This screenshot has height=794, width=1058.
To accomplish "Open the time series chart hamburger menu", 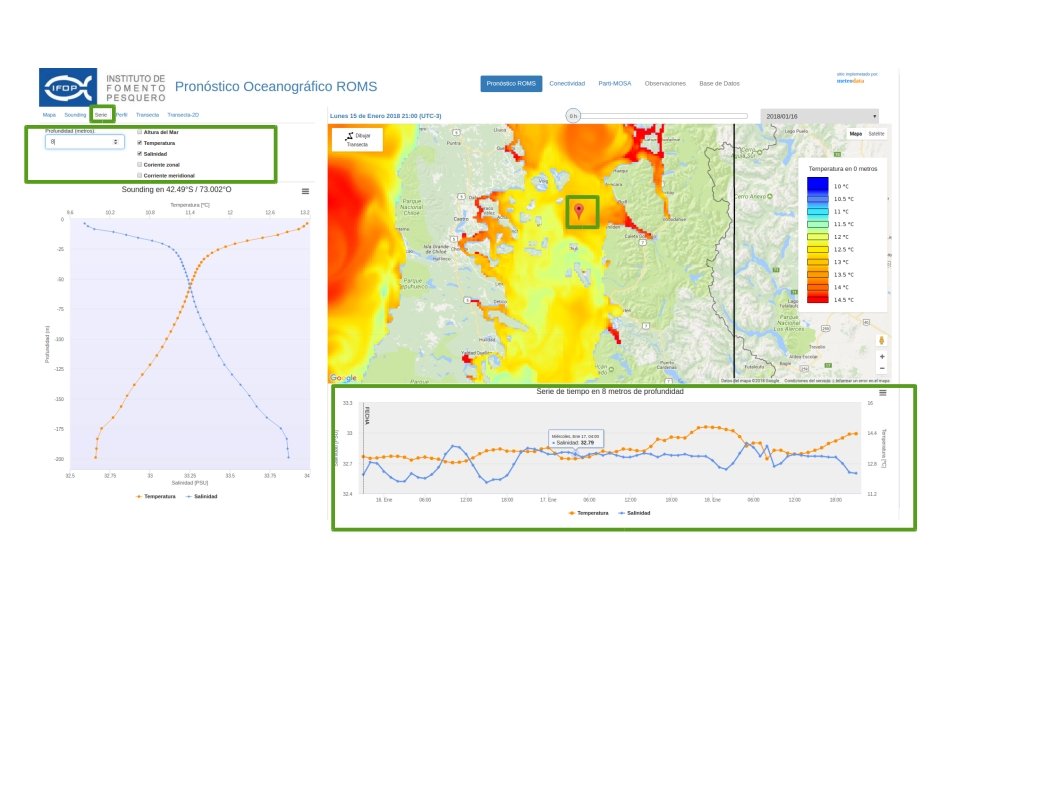I will click(x=882, y=393).
